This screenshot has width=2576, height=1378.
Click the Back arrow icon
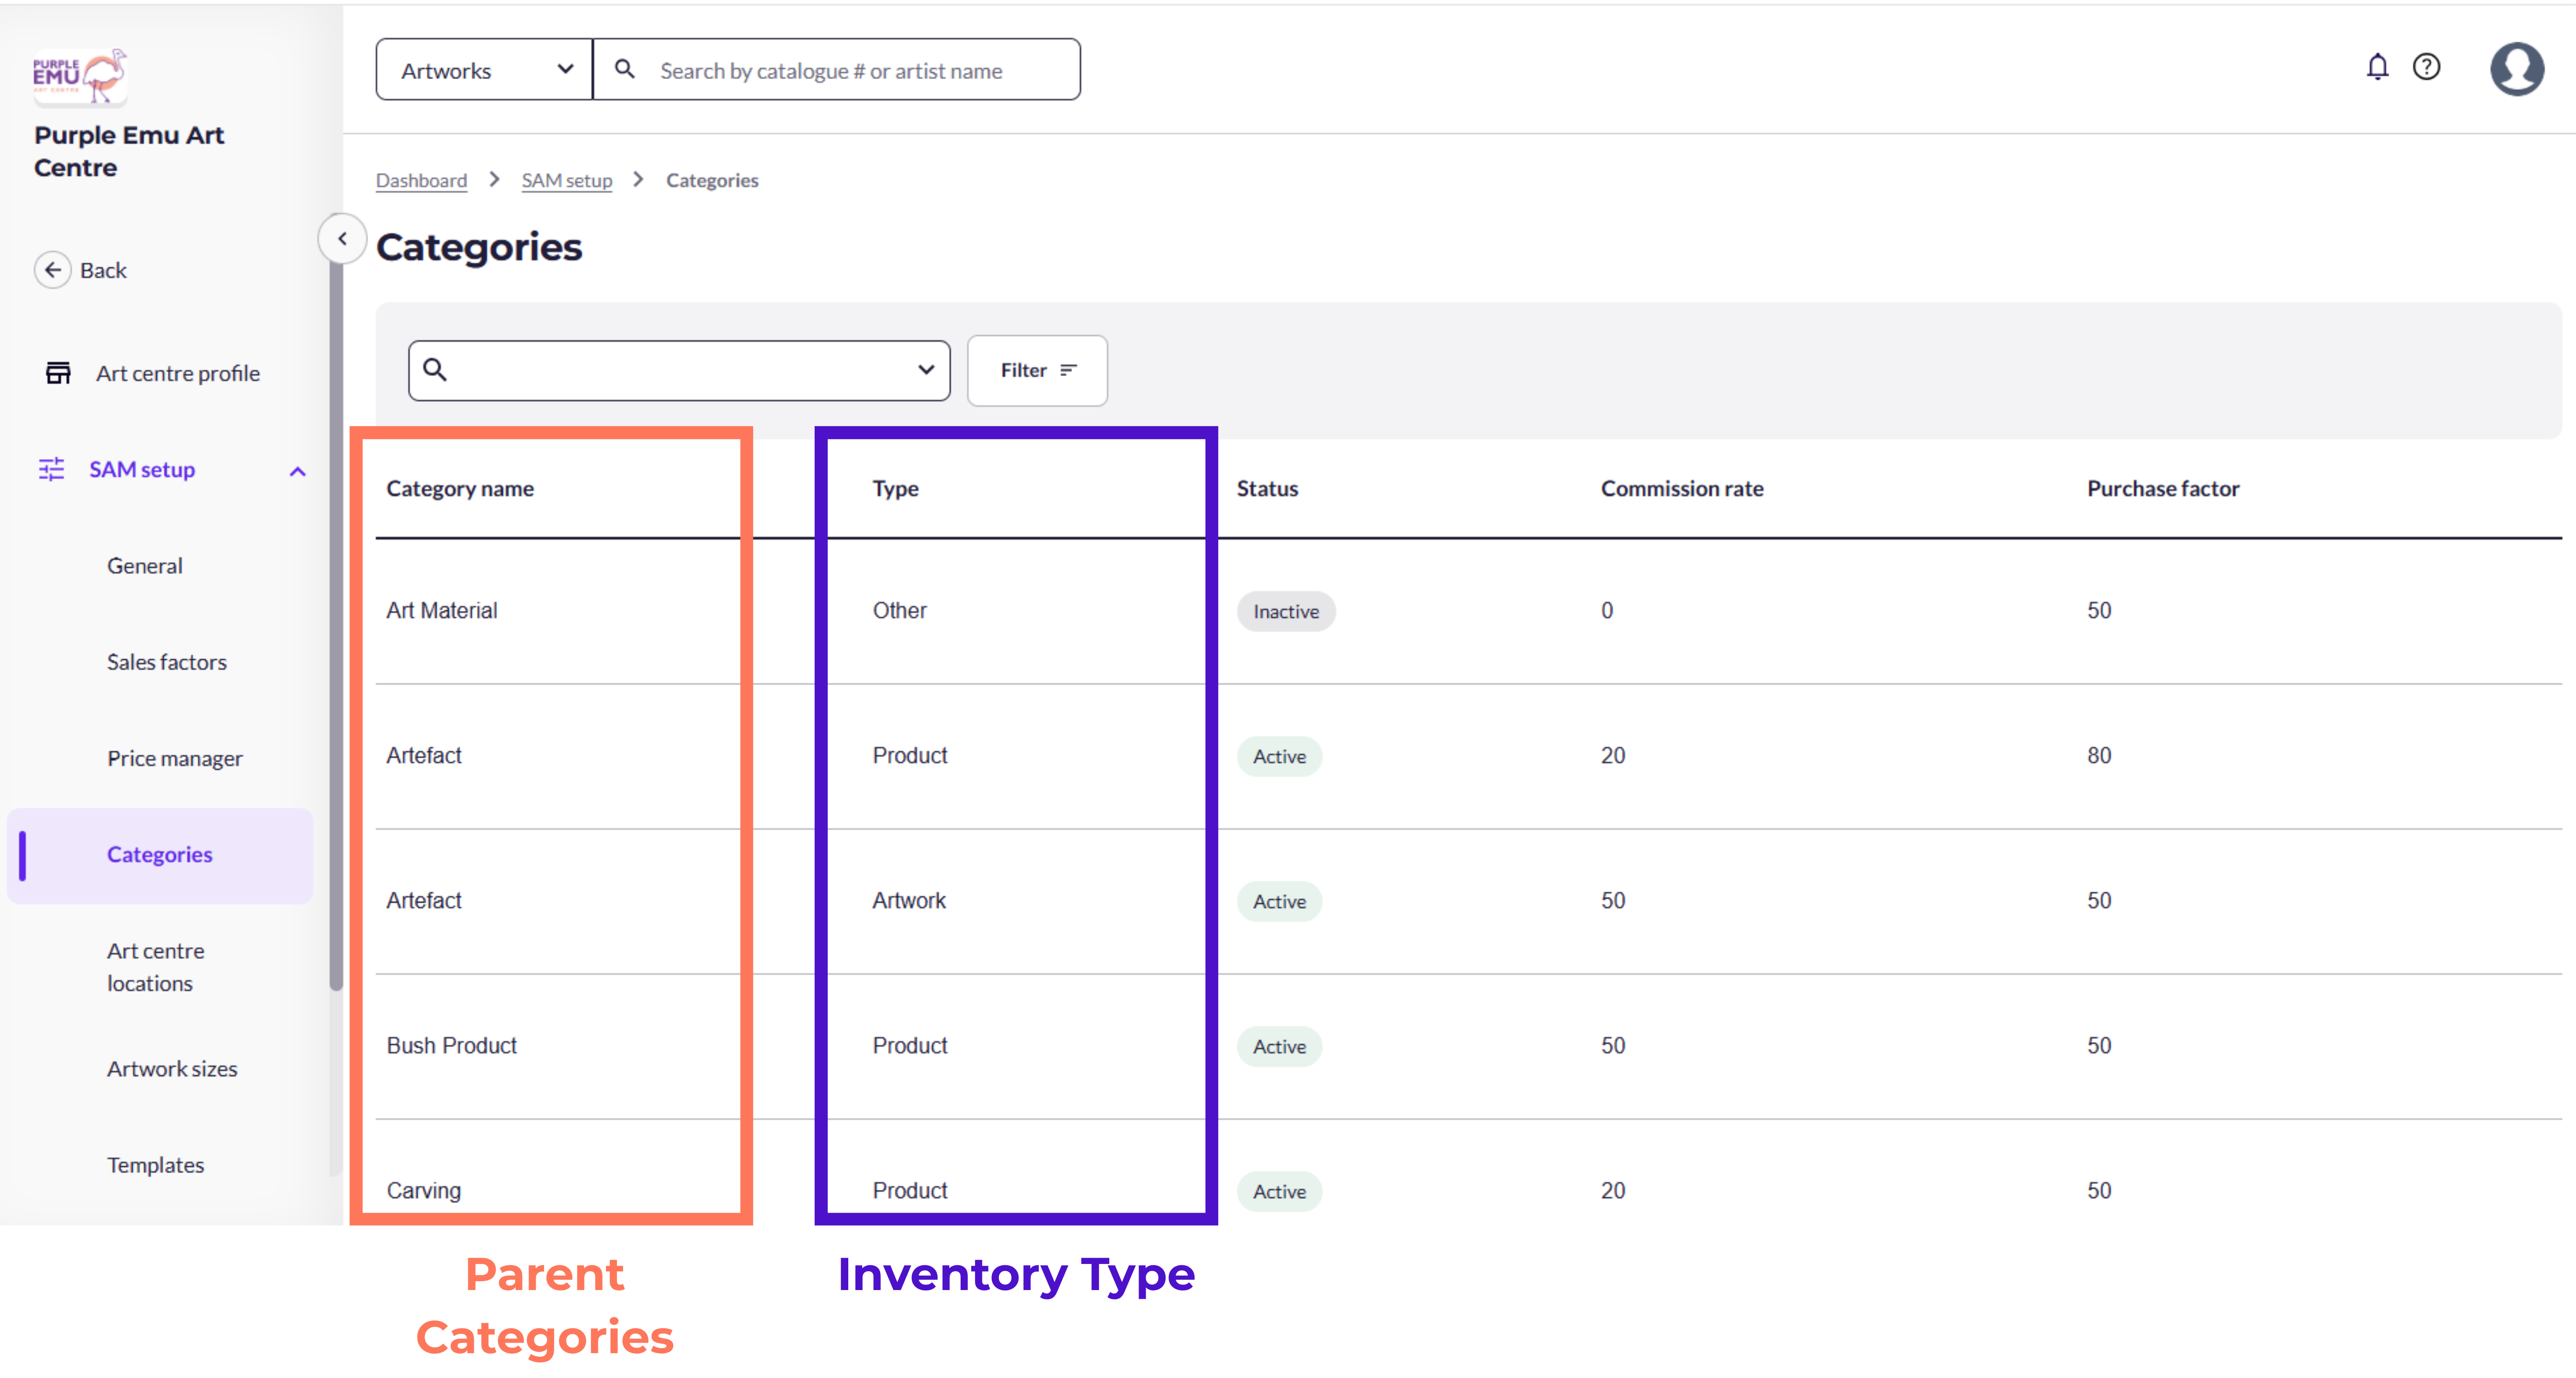pyautogui.click(x=53, y=270)
